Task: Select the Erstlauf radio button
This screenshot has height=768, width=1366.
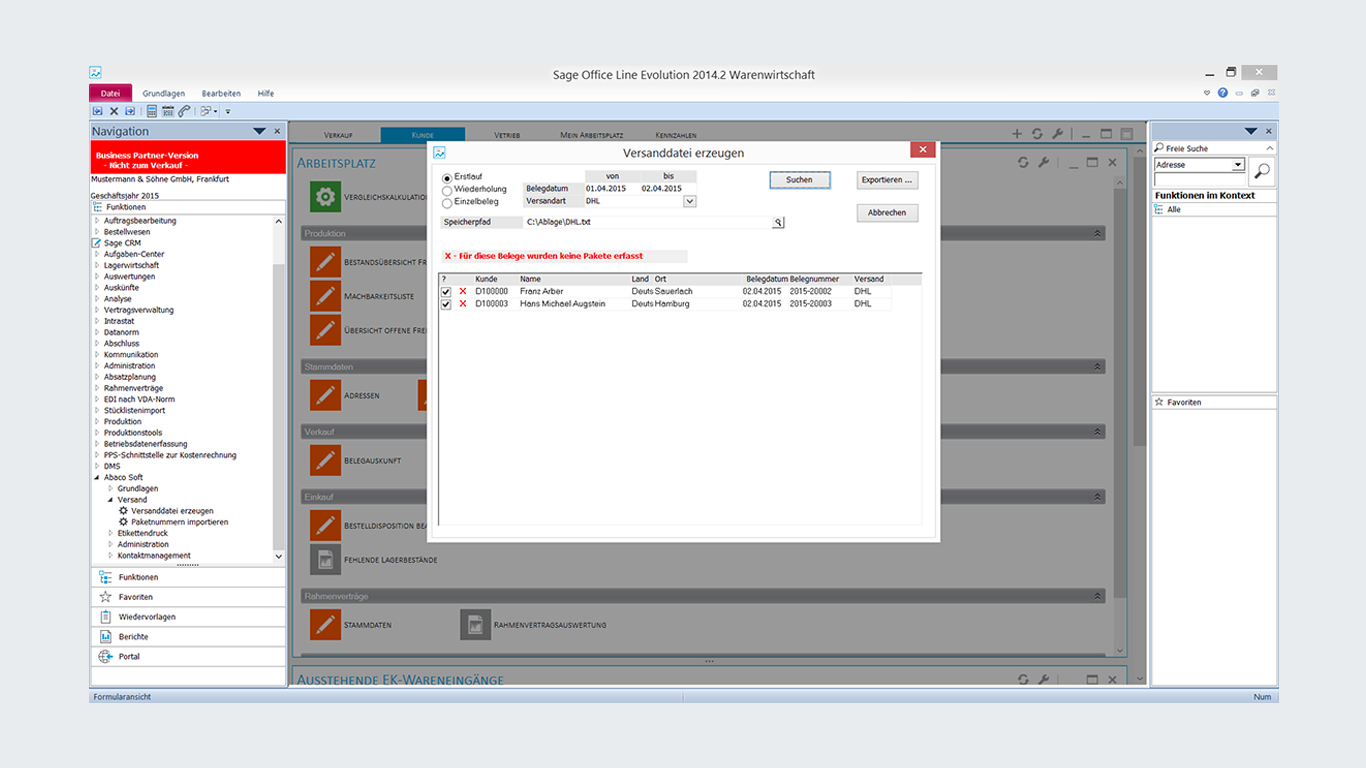Action: tap(447, 178)
